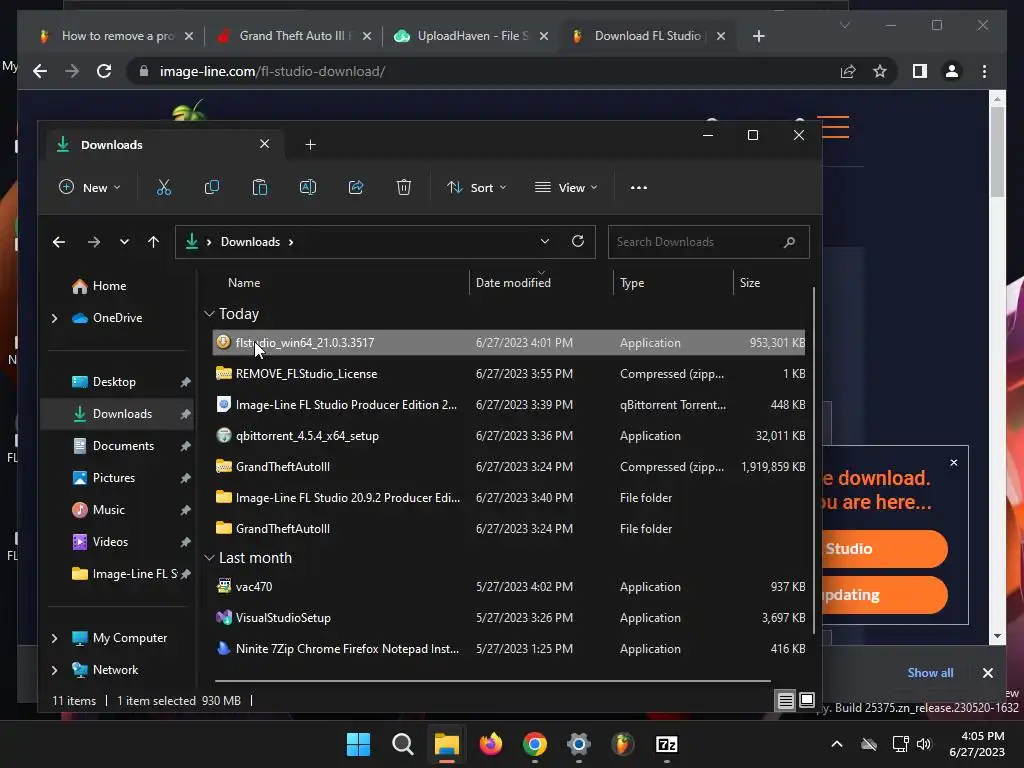Click the Share icon in Explorer toolbar
The height and width of the screenshot is (768, 1024).
pos(356,187)
